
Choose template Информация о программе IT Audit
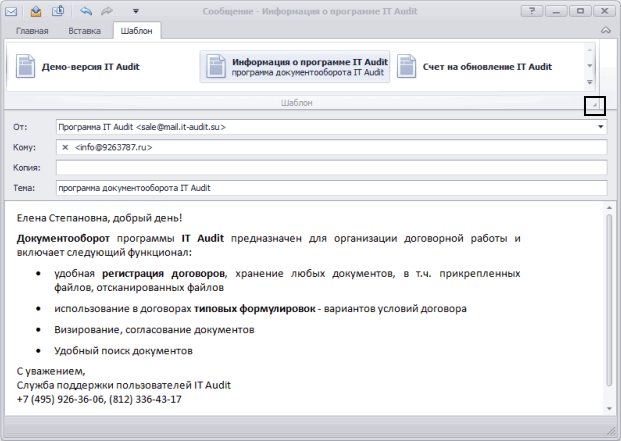coord(295,67)
